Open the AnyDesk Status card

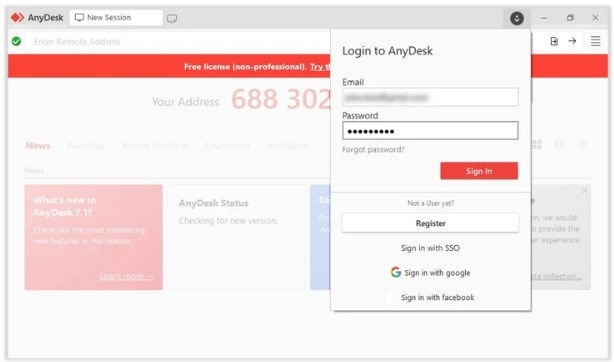(x=237, y=237)
